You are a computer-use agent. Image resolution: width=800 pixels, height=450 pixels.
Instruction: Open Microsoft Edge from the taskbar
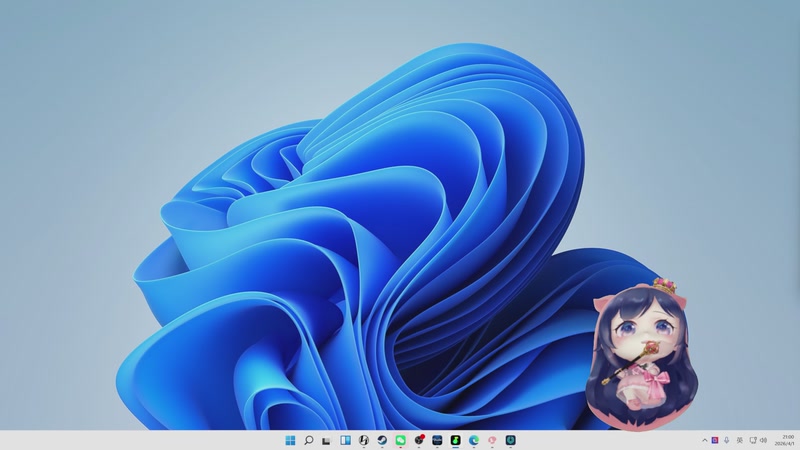(x=474, y=440)
